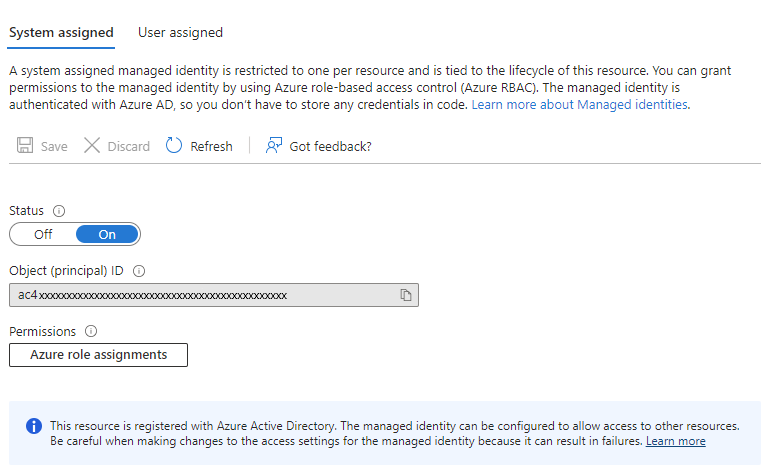Click the feedback person icon
768x475 pixels.
click(274, 146)
